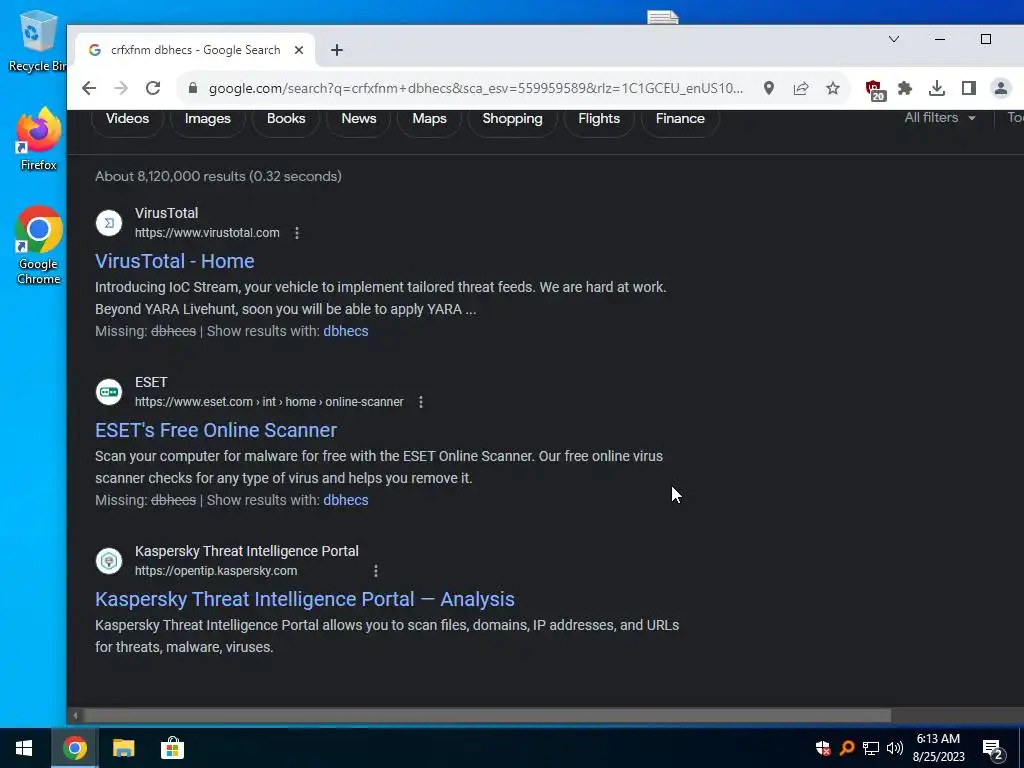Click the https://opentip.kaspersky.com URL text
The image size is (1024, 768).
click(x=216, y=571)
